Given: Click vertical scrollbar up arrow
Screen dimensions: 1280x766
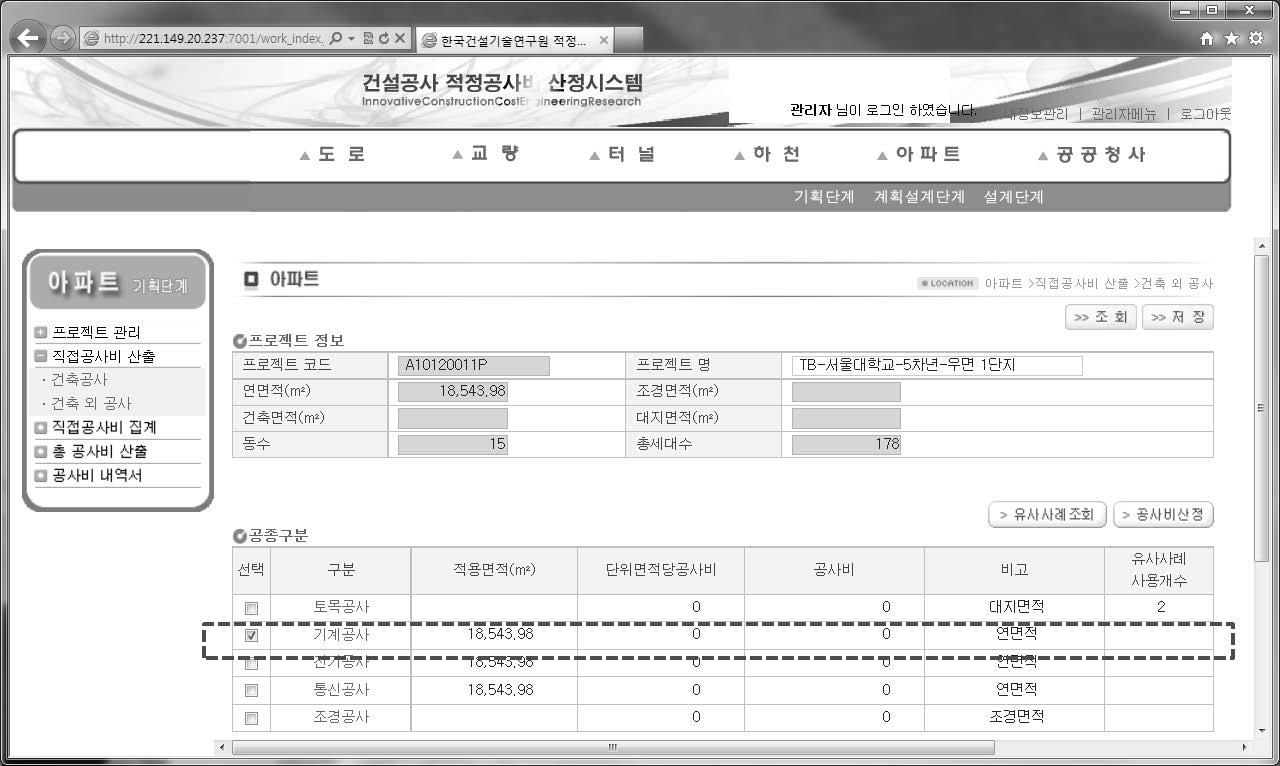Looking at the screenshot, I should pyautogui.click(x=1261, y=247).
